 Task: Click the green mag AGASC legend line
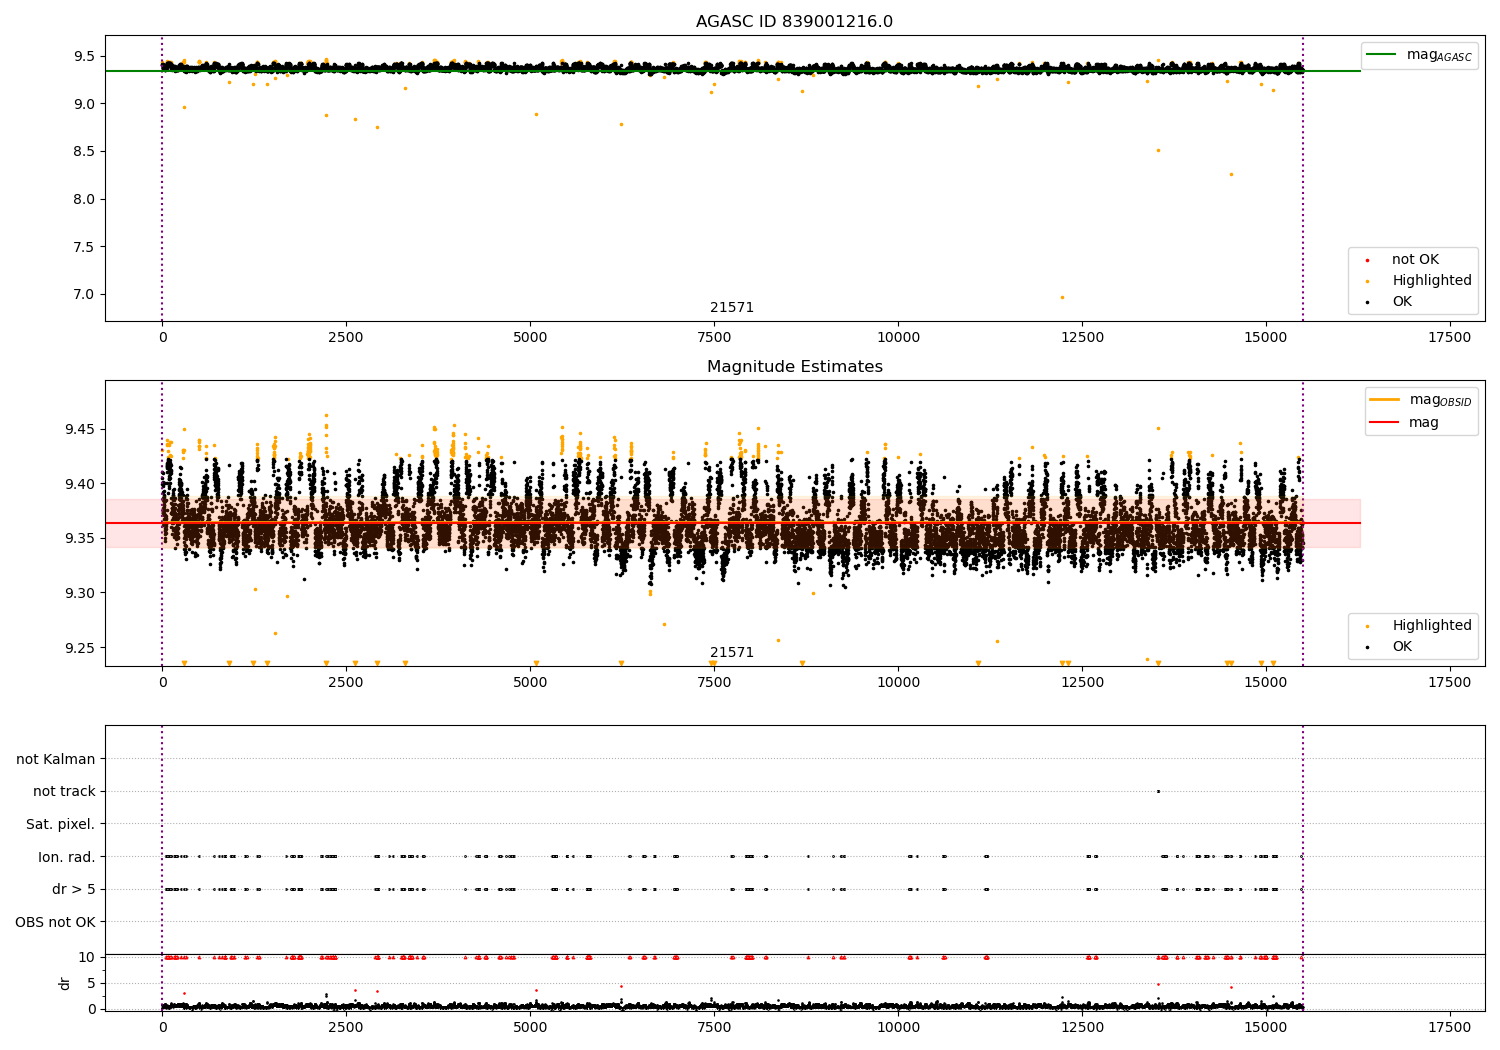pos(1383,55)
